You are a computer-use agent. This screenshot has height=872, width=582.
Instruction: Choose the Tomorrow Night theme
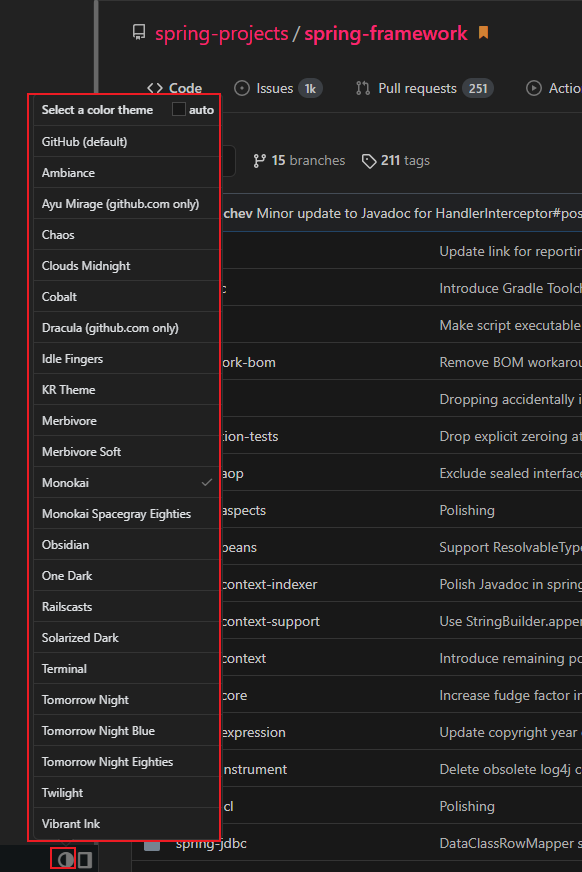coord(126,700)
